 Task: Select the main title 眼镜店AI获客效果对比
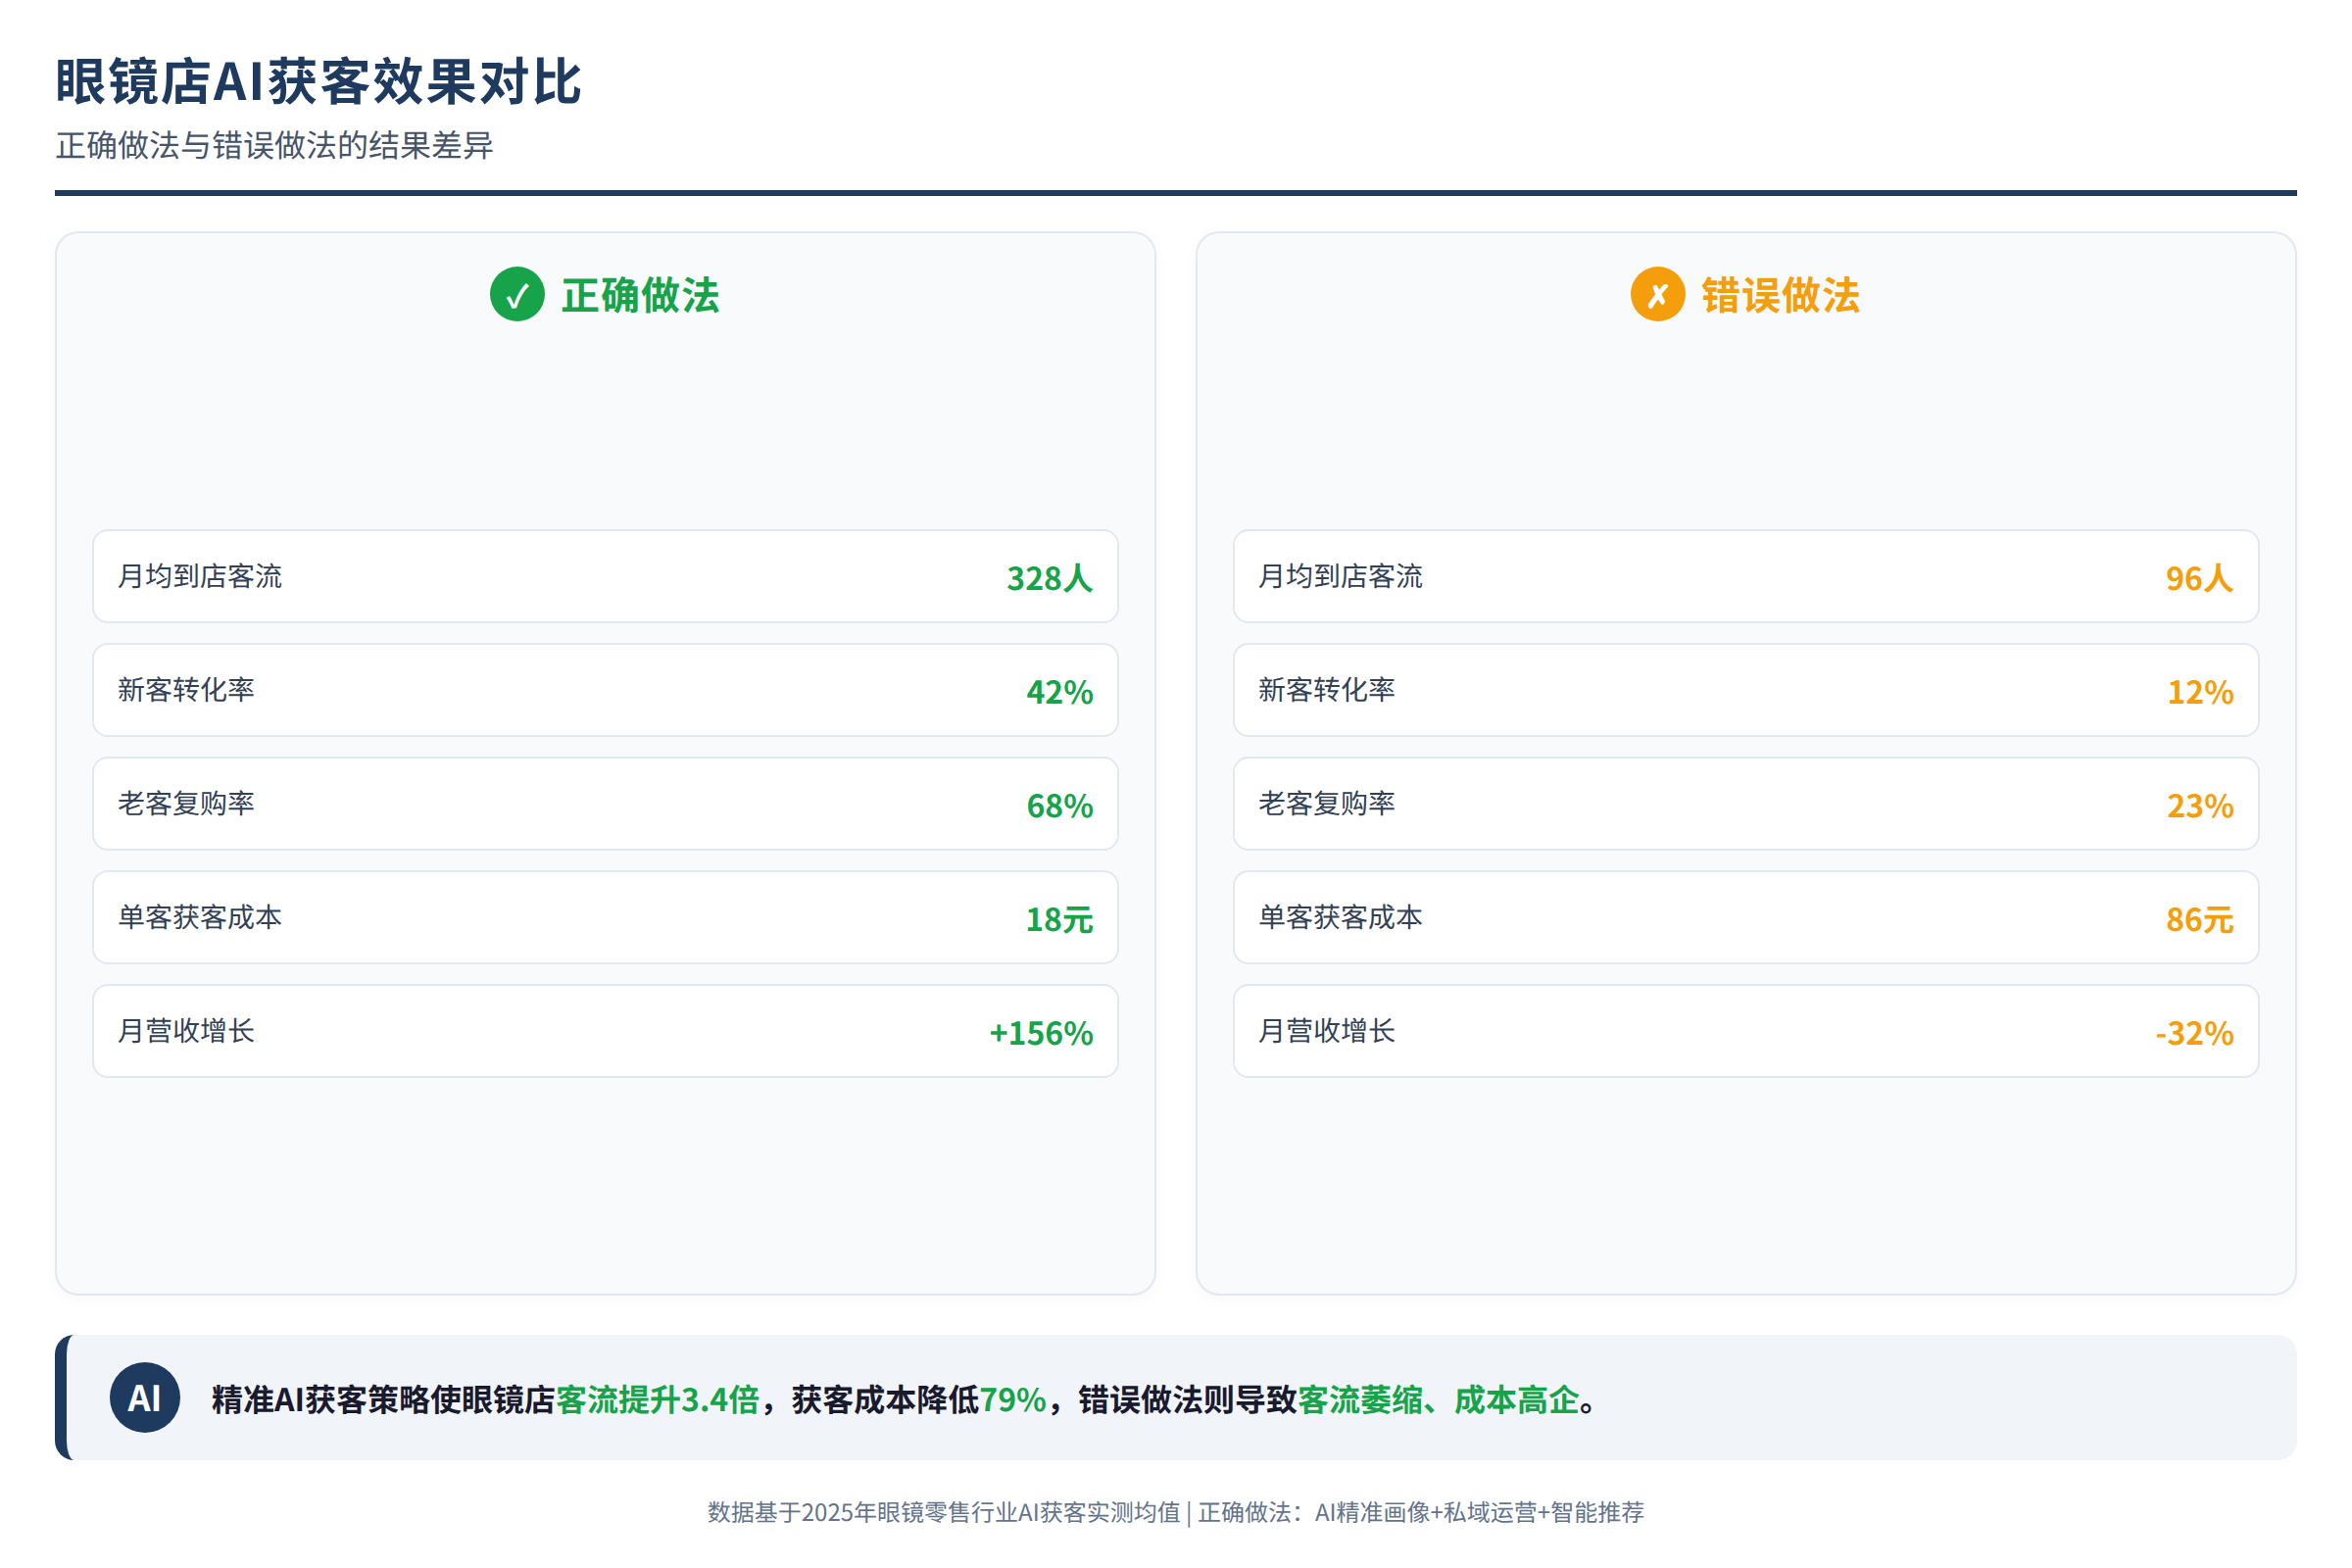318,81
